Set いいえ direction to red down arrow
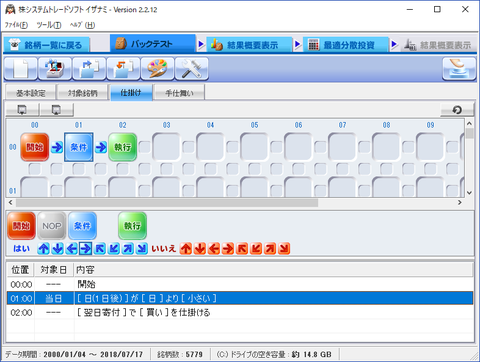 click(x=200, y=249)
